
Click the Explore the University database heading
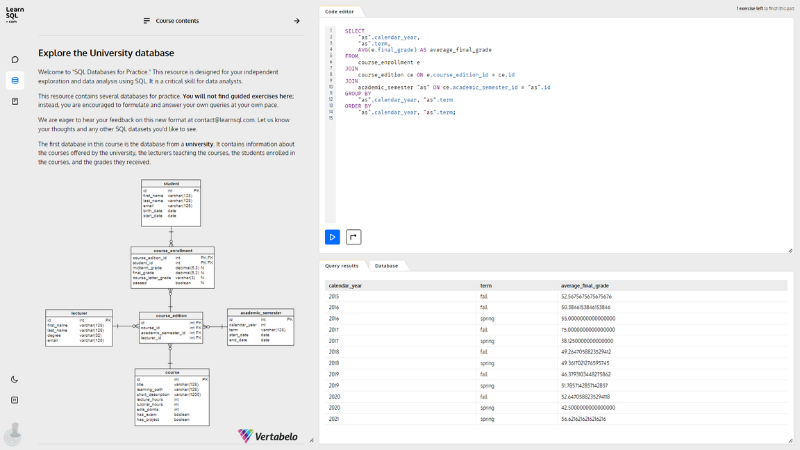[x=106, y=53]
